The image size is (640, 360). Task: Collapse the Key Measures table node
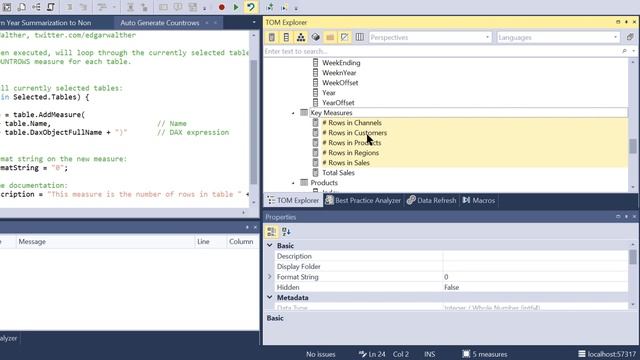[293, 113]
